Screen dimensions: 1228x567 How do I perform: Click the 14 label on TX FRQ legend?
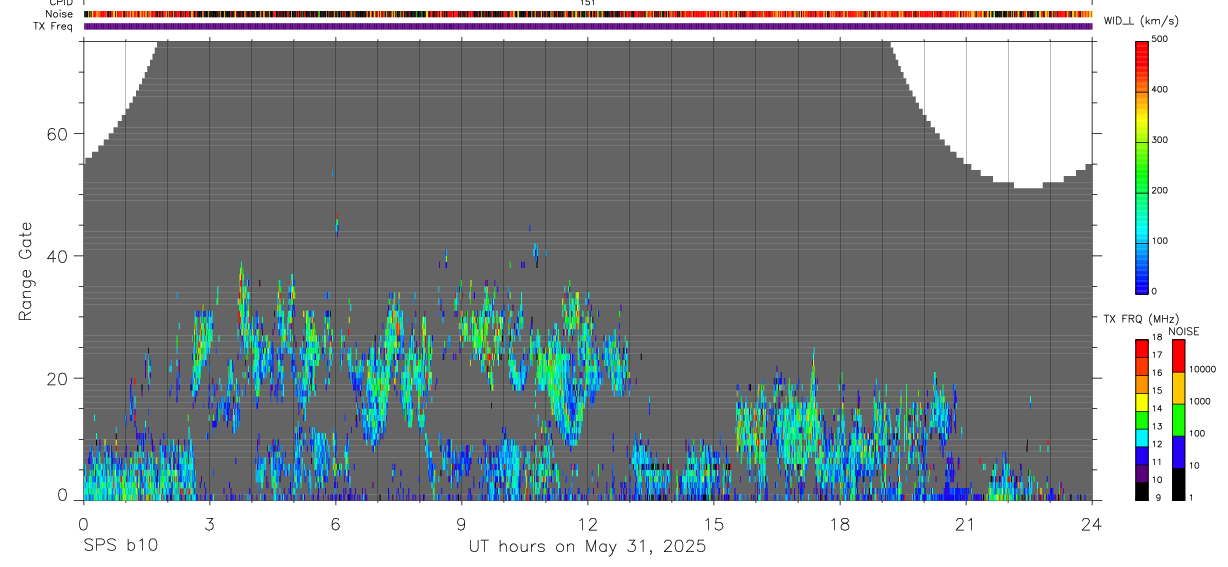[1158, 408]
